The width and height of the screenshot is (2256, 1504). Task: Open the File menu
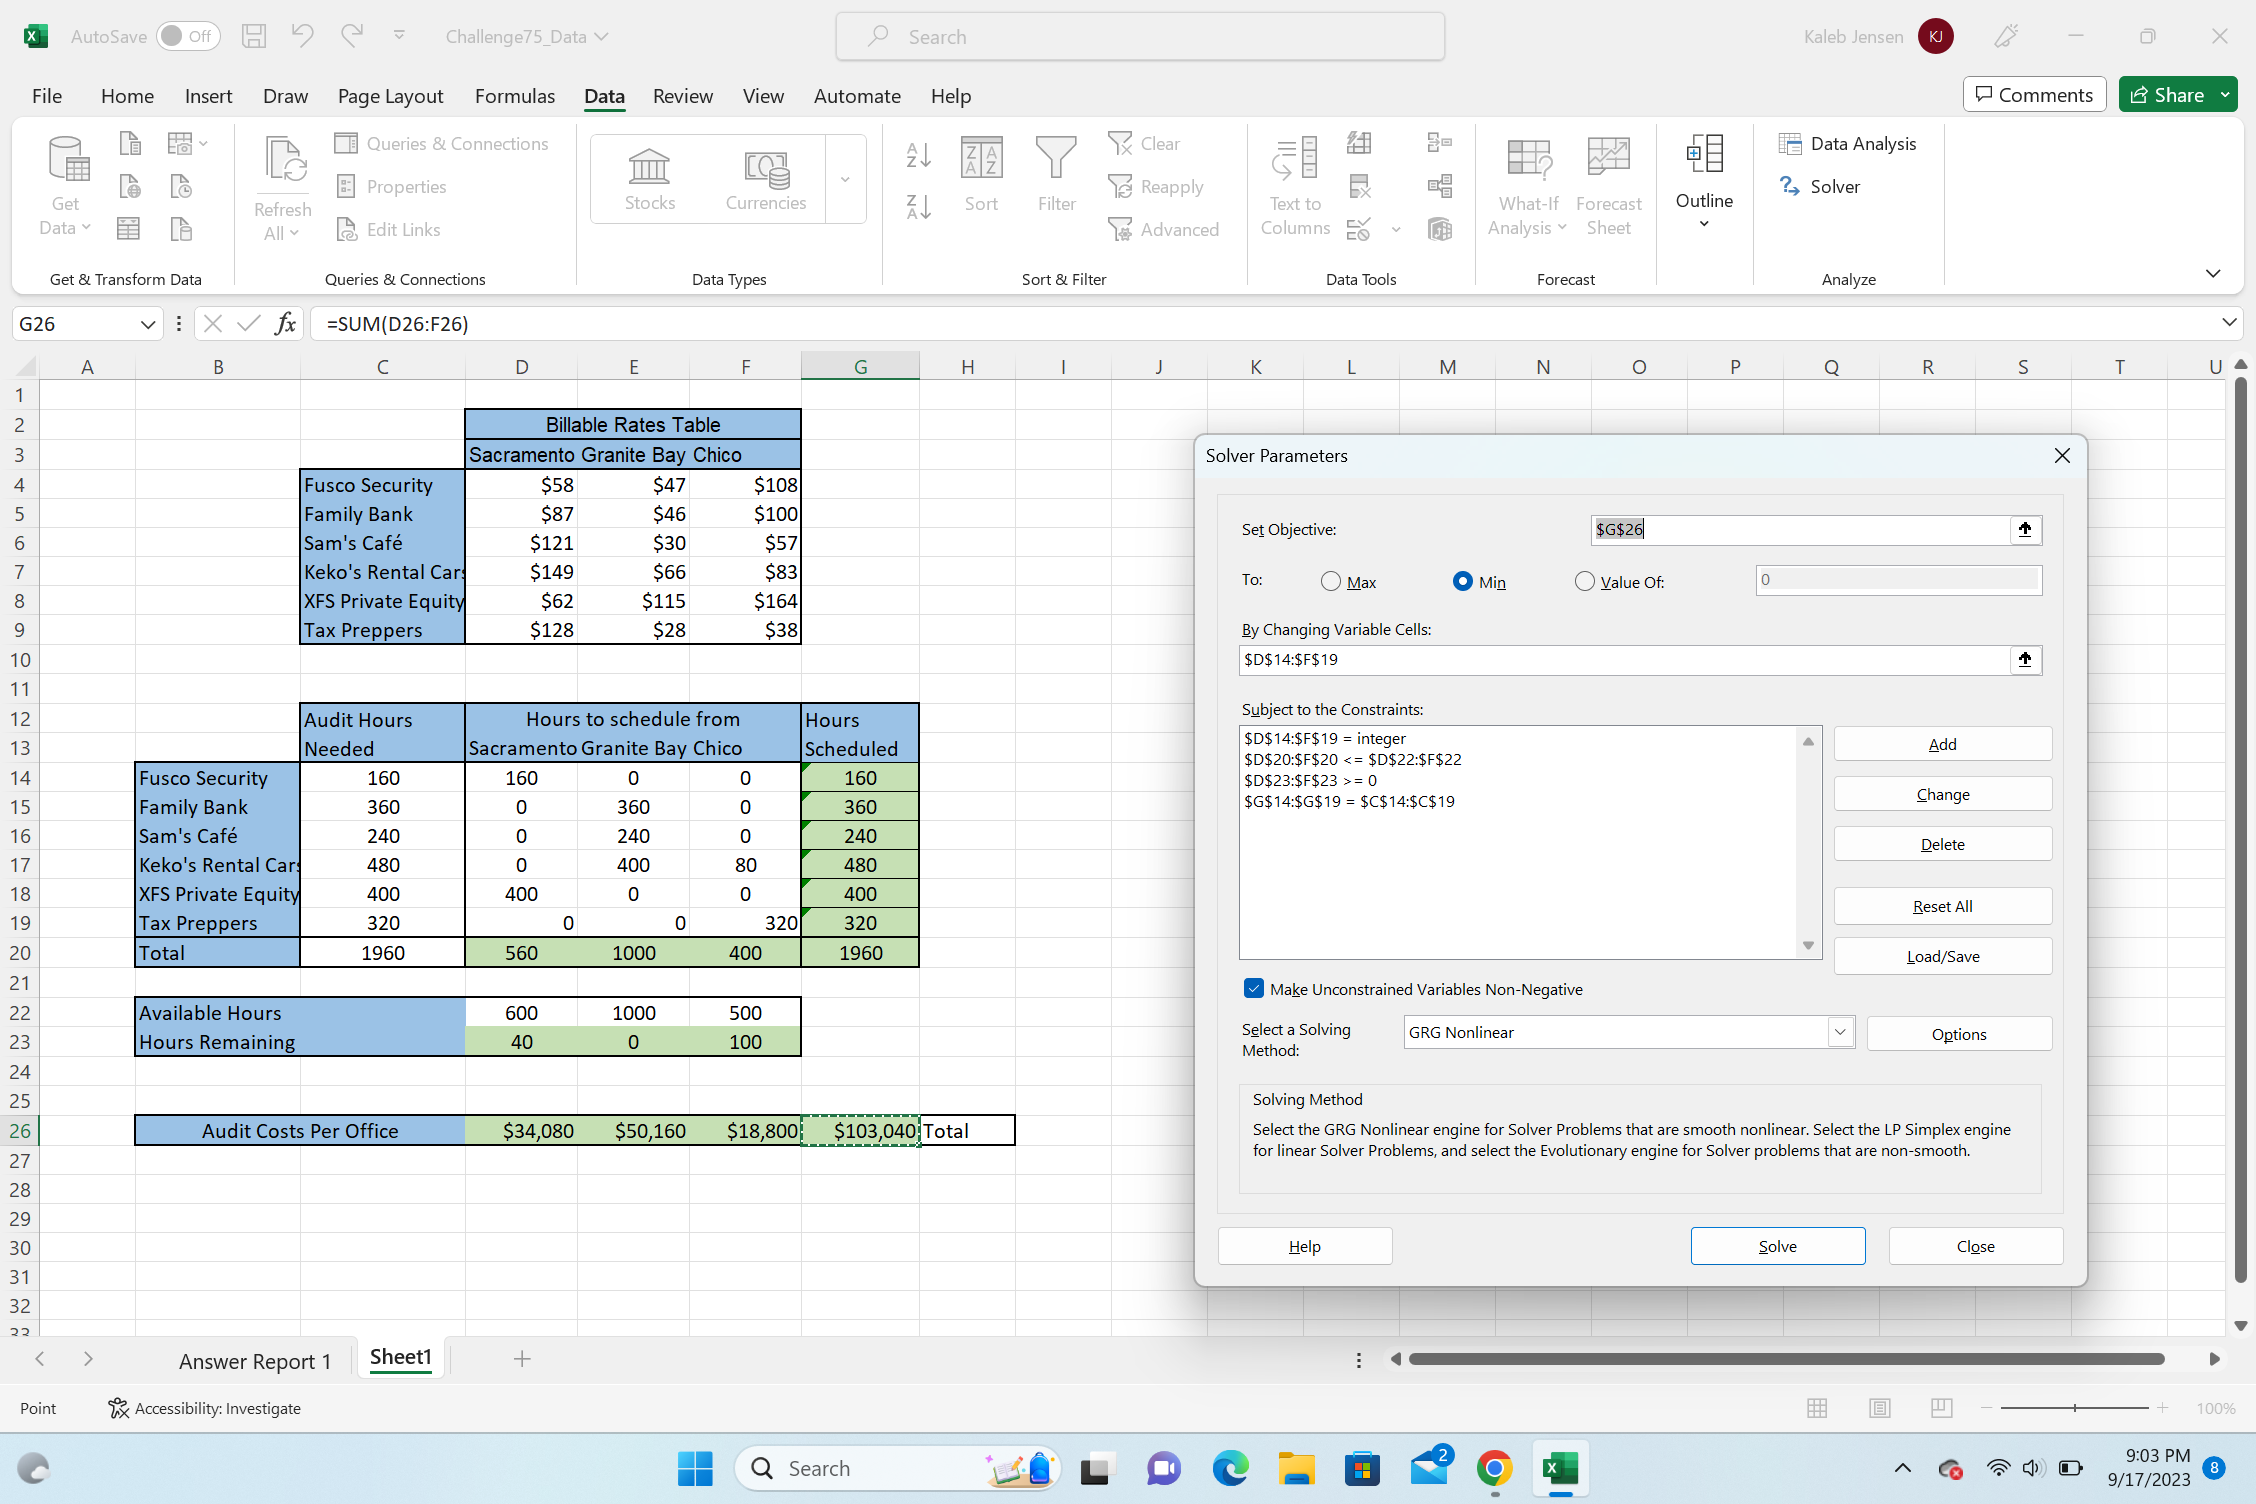click(x=46, y=96)
